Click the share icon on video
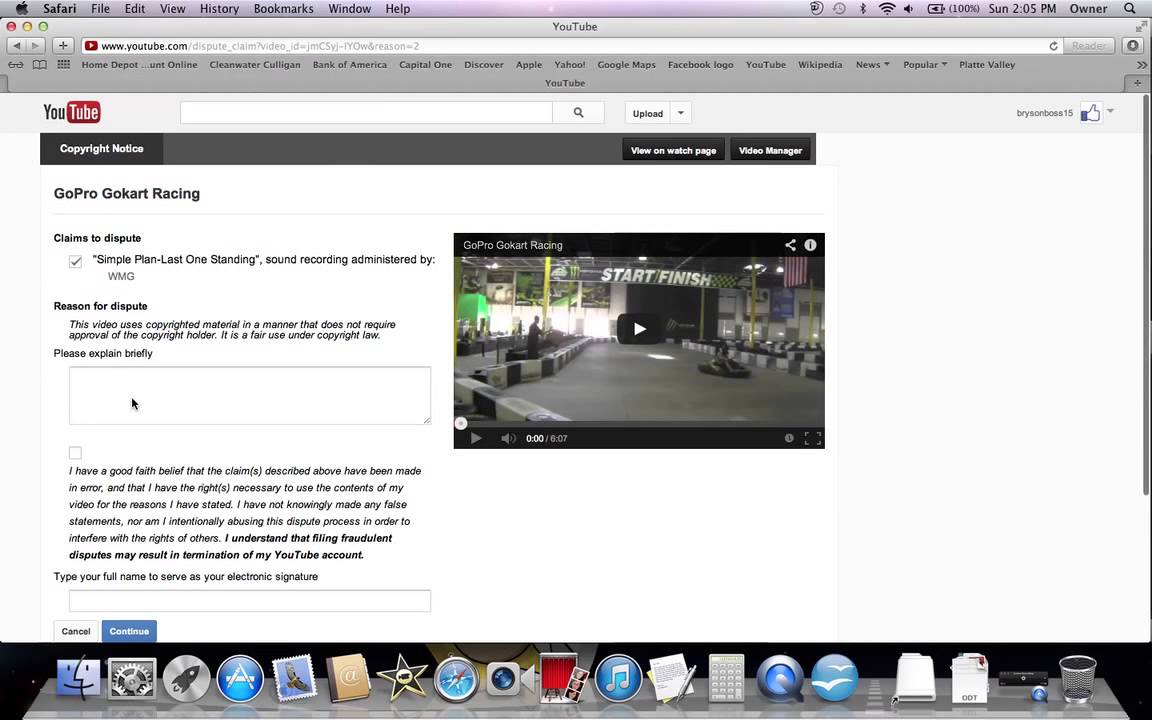1152x720 pixels. (790, 245)
